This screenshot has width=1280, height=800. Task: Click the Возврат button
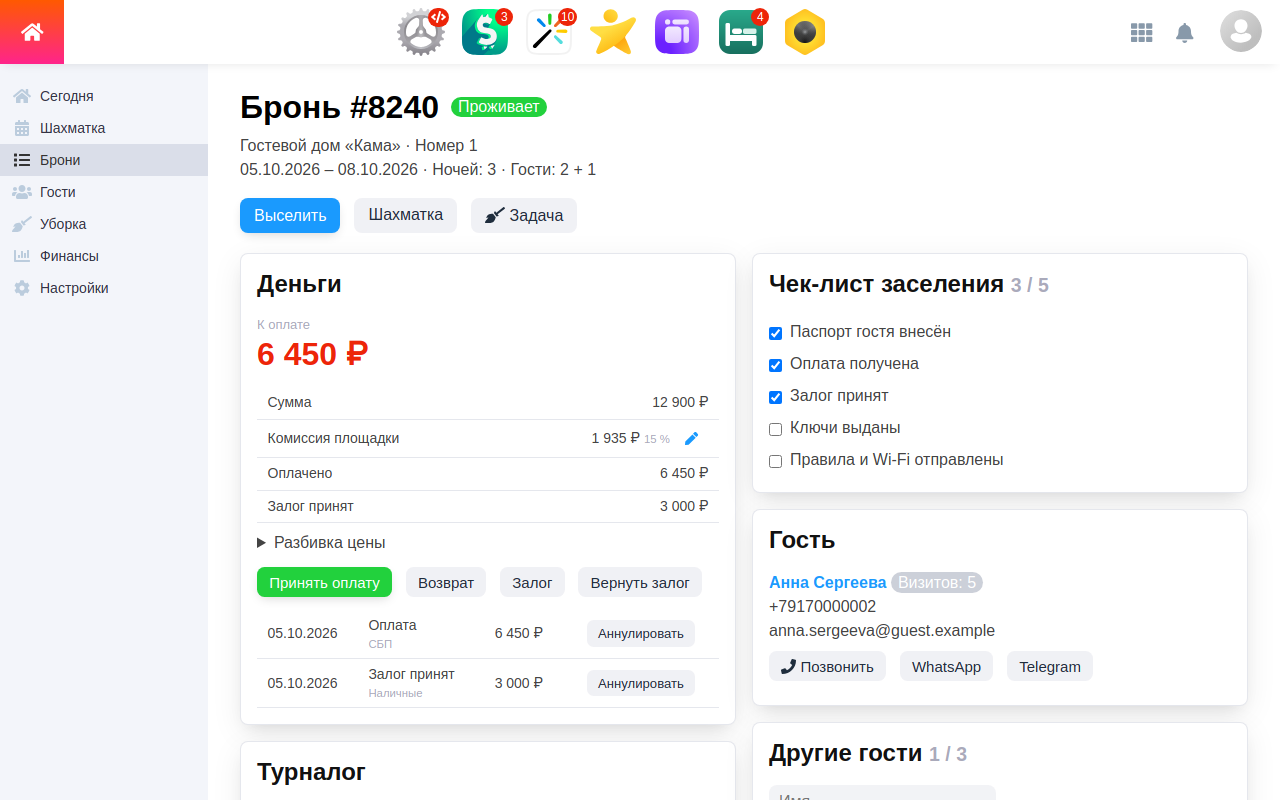[x=446, y=582]
